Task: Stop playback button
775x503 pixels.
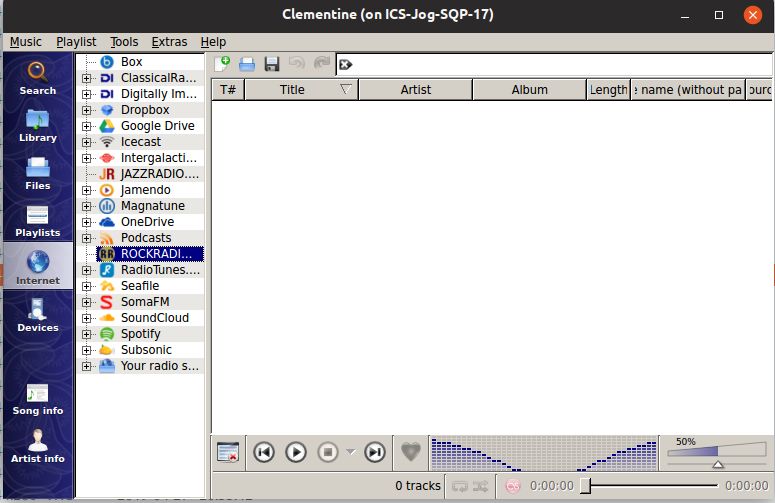Action: 328,452
